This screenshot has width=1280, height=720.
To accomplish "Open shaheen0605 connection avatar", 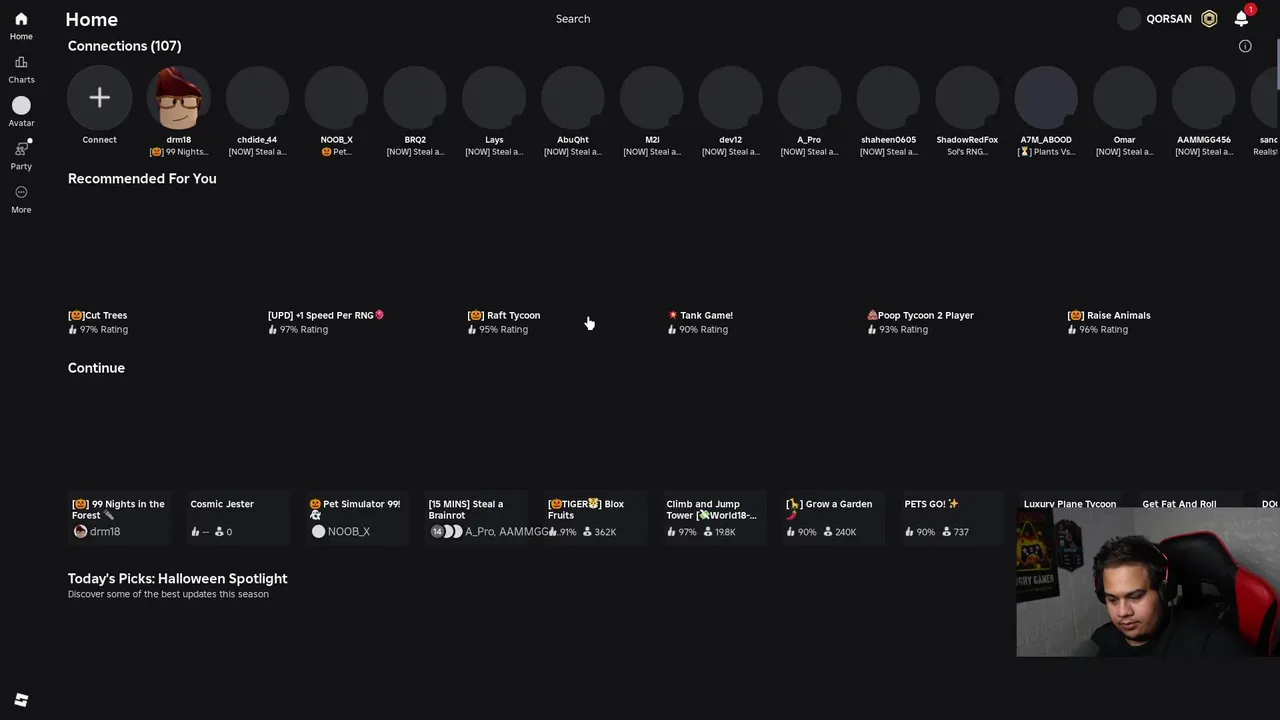I will 888,98.
